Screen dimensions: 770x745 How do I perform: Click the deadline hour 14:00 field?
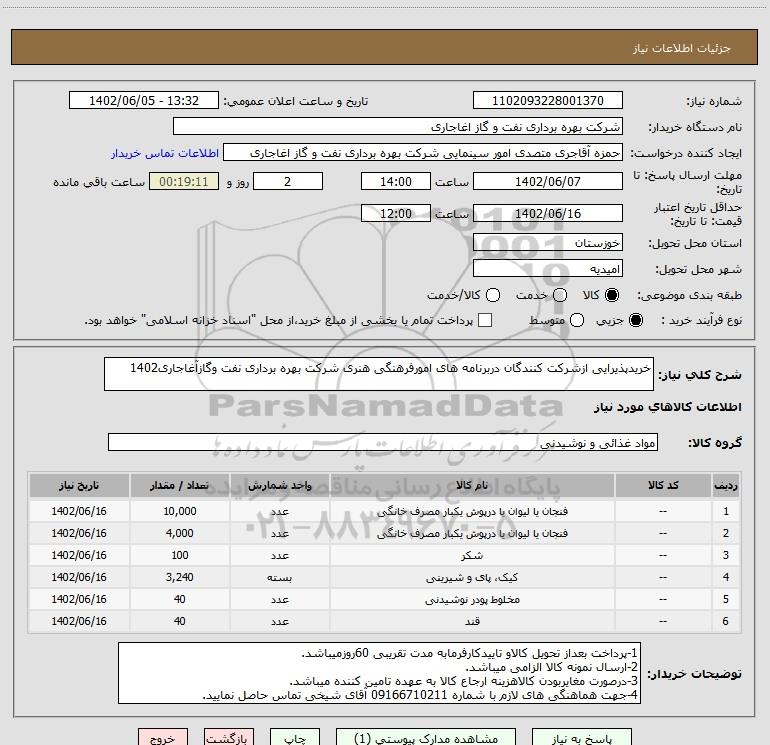click(396, 181)
